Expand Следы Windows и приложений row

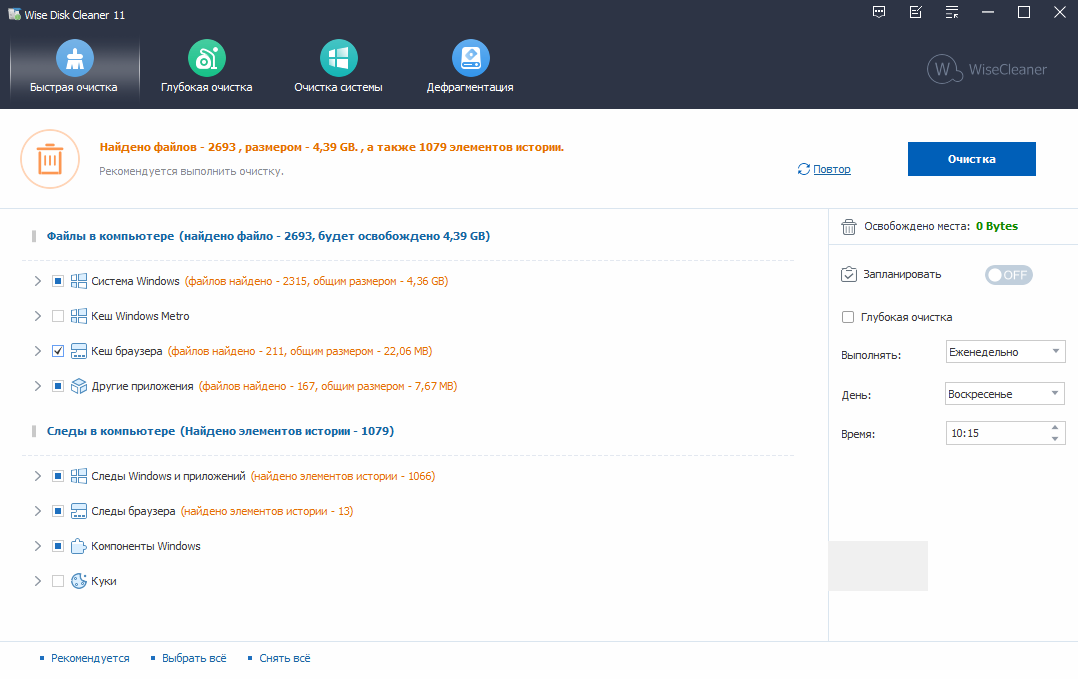[38, 476]
